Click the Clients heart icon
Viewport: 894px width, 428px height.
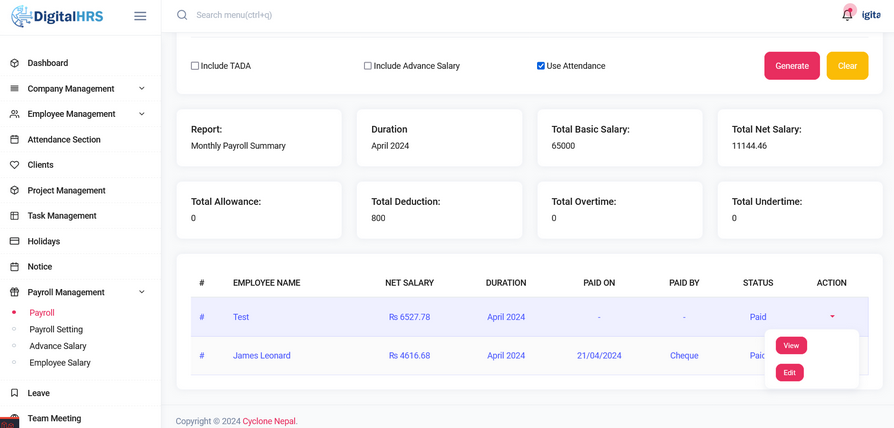pyautogui.click(x=14, y=165)
